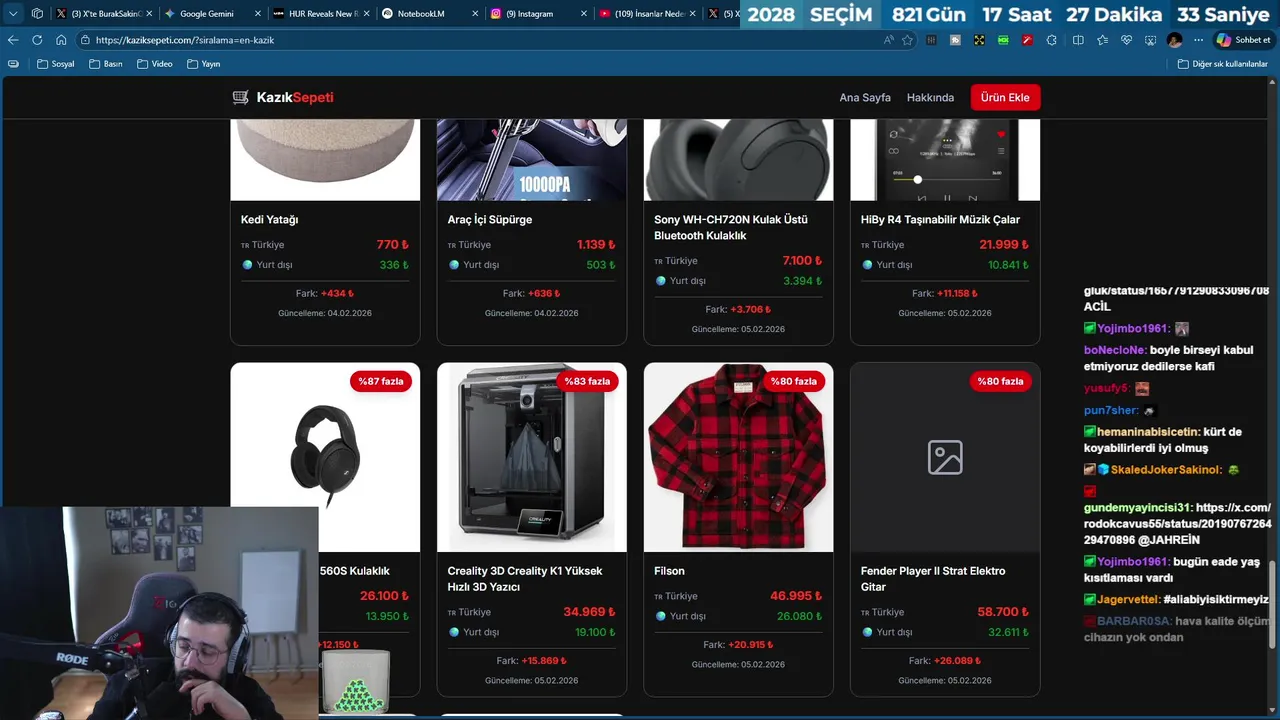Viewport: 1280px width, 720px height.
Task: Open the Hakkında page link
Action: [930, 98]
